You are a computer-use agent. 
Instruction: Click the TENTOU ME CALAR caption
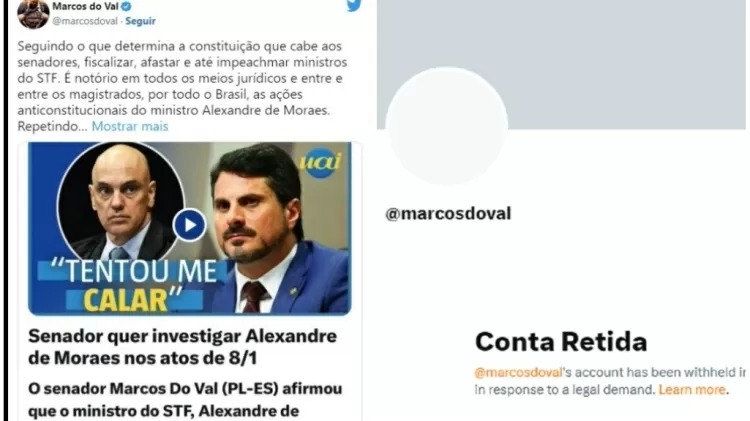pyautogui.click(x=134, y=286)
